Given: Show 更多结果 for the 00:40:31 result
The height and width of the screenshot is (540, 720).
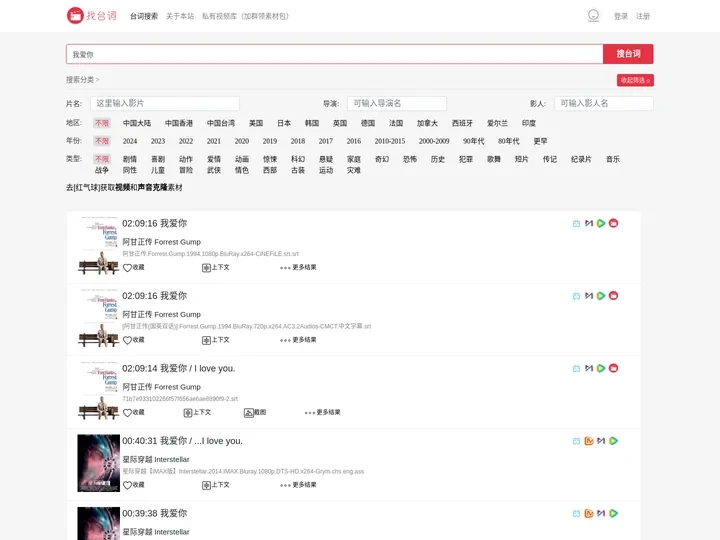Looking at the screenshot, I should coord(298,485).
